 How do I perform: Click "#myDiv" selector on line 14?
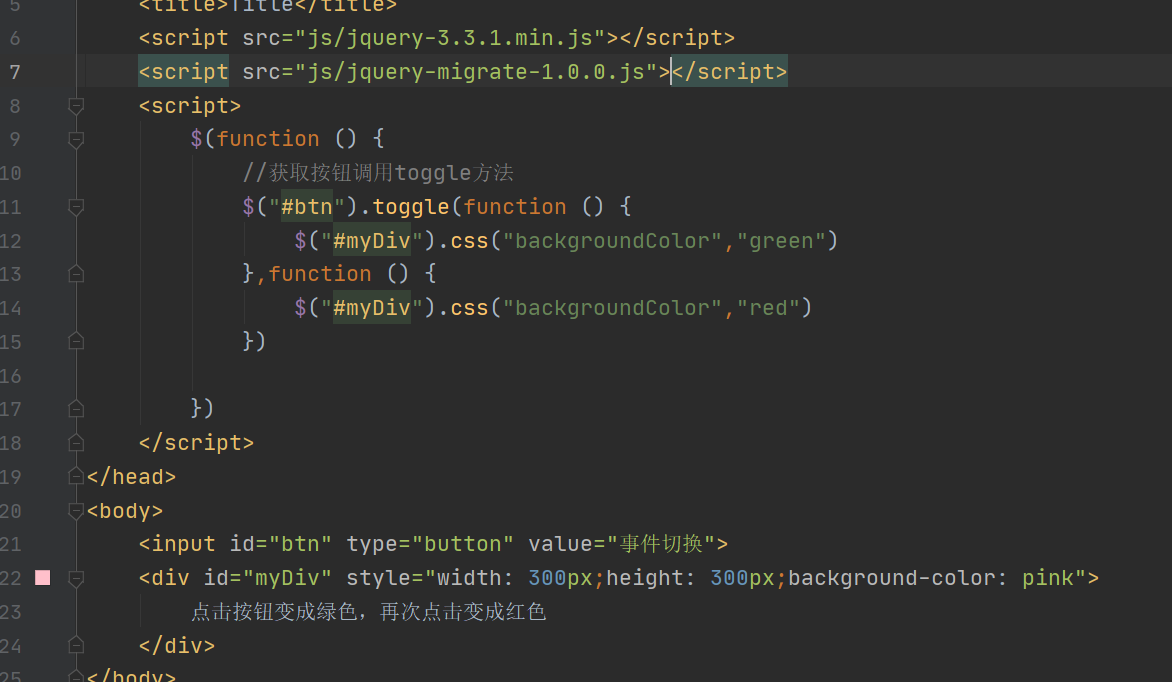372,308
